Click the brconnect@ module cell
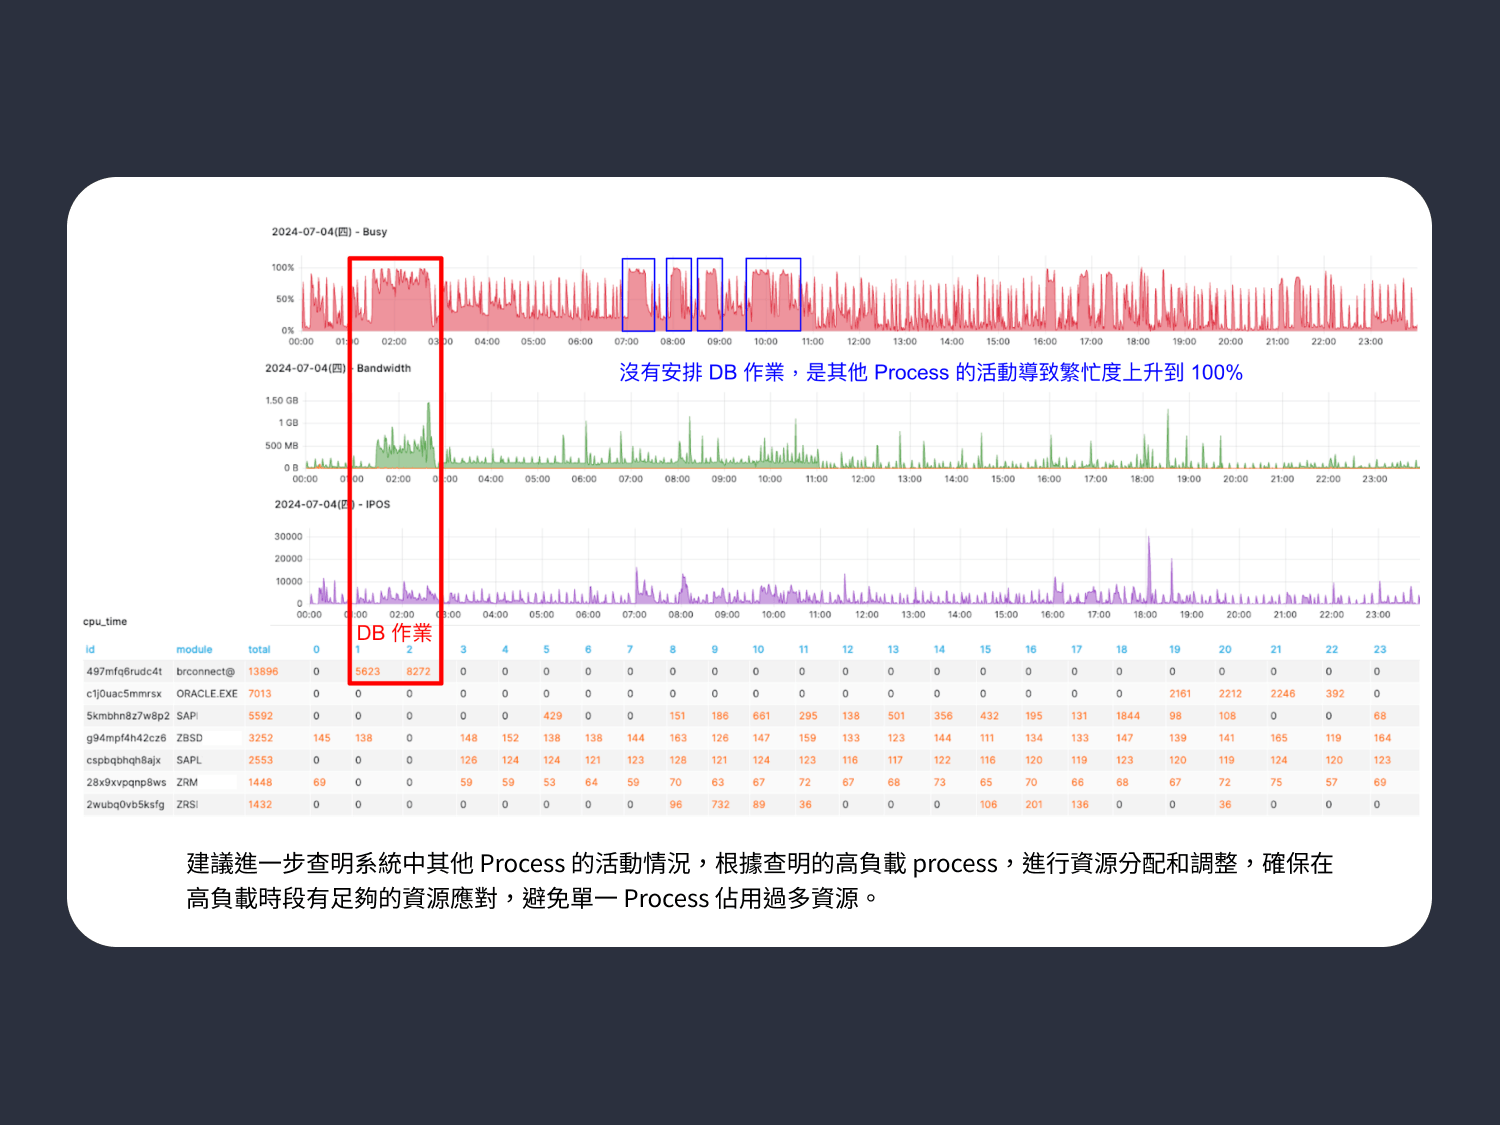Screen dimensions: 1500x1125 [205, 672]
